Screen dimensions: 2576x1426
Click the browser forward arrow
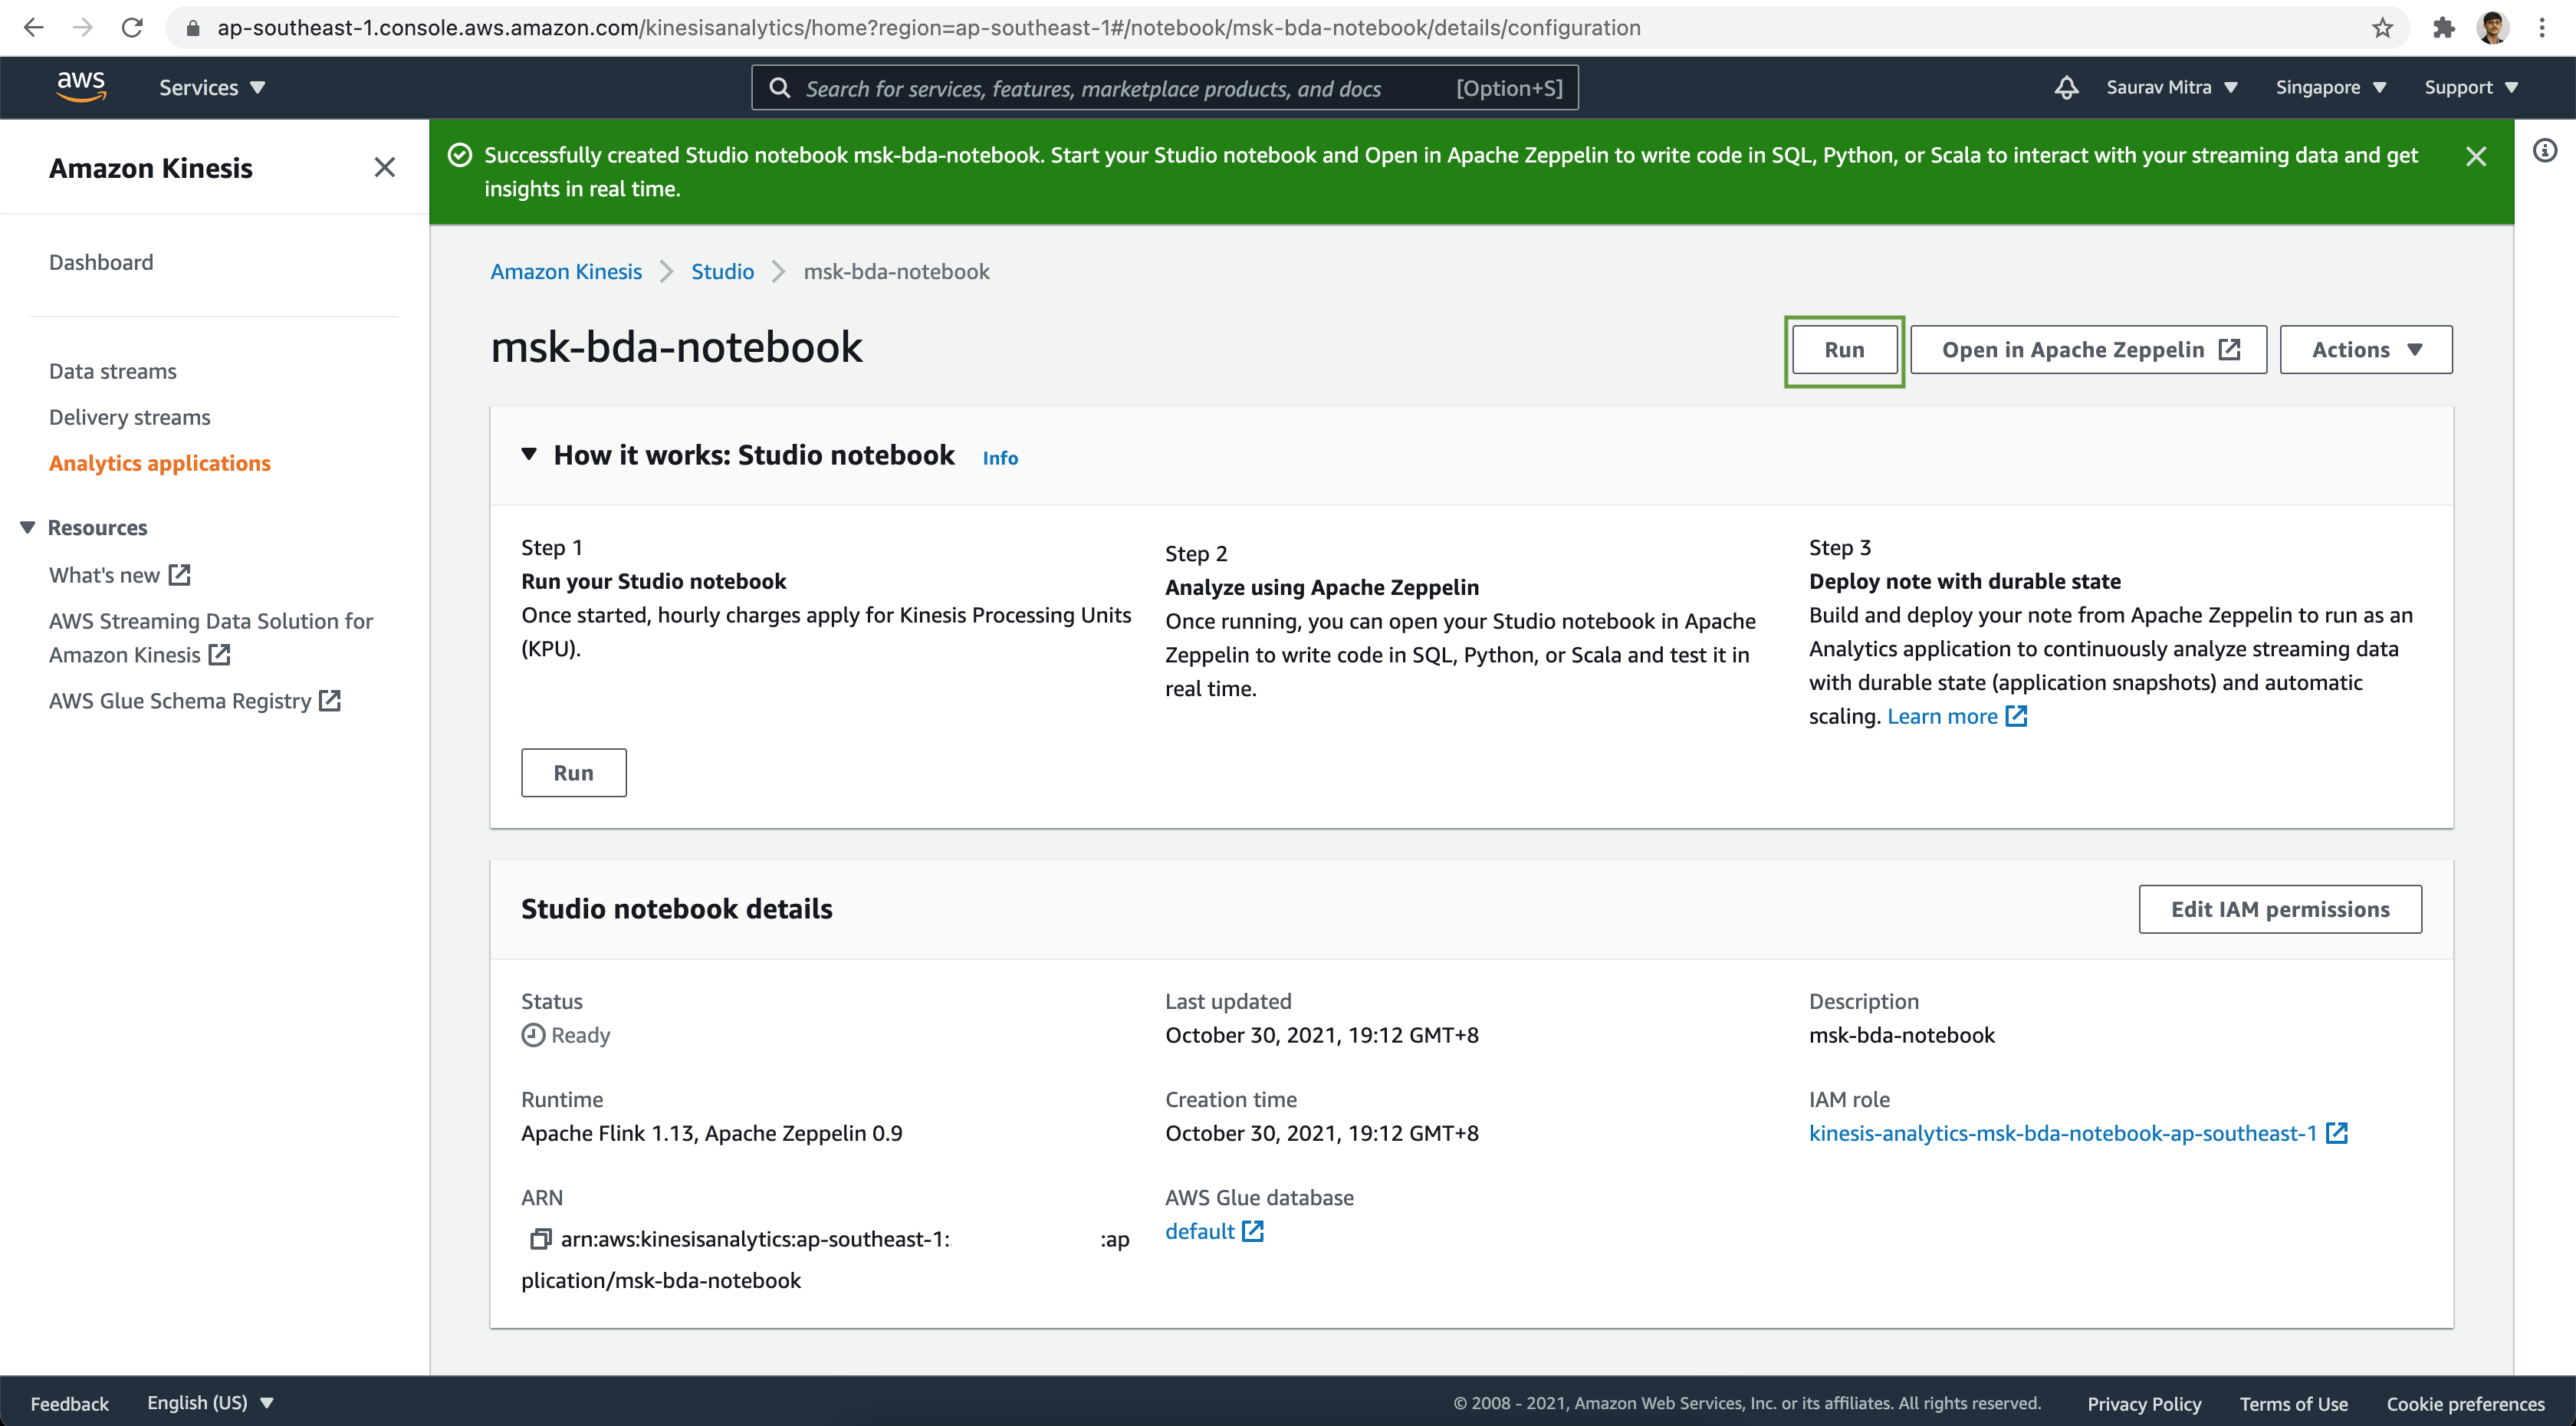83,27
